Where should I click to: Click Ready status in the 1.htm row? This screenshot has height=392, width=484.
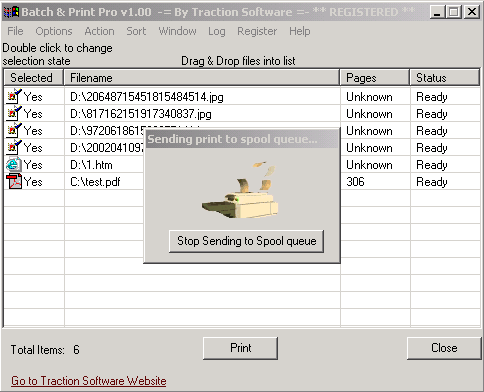[432, 165]
